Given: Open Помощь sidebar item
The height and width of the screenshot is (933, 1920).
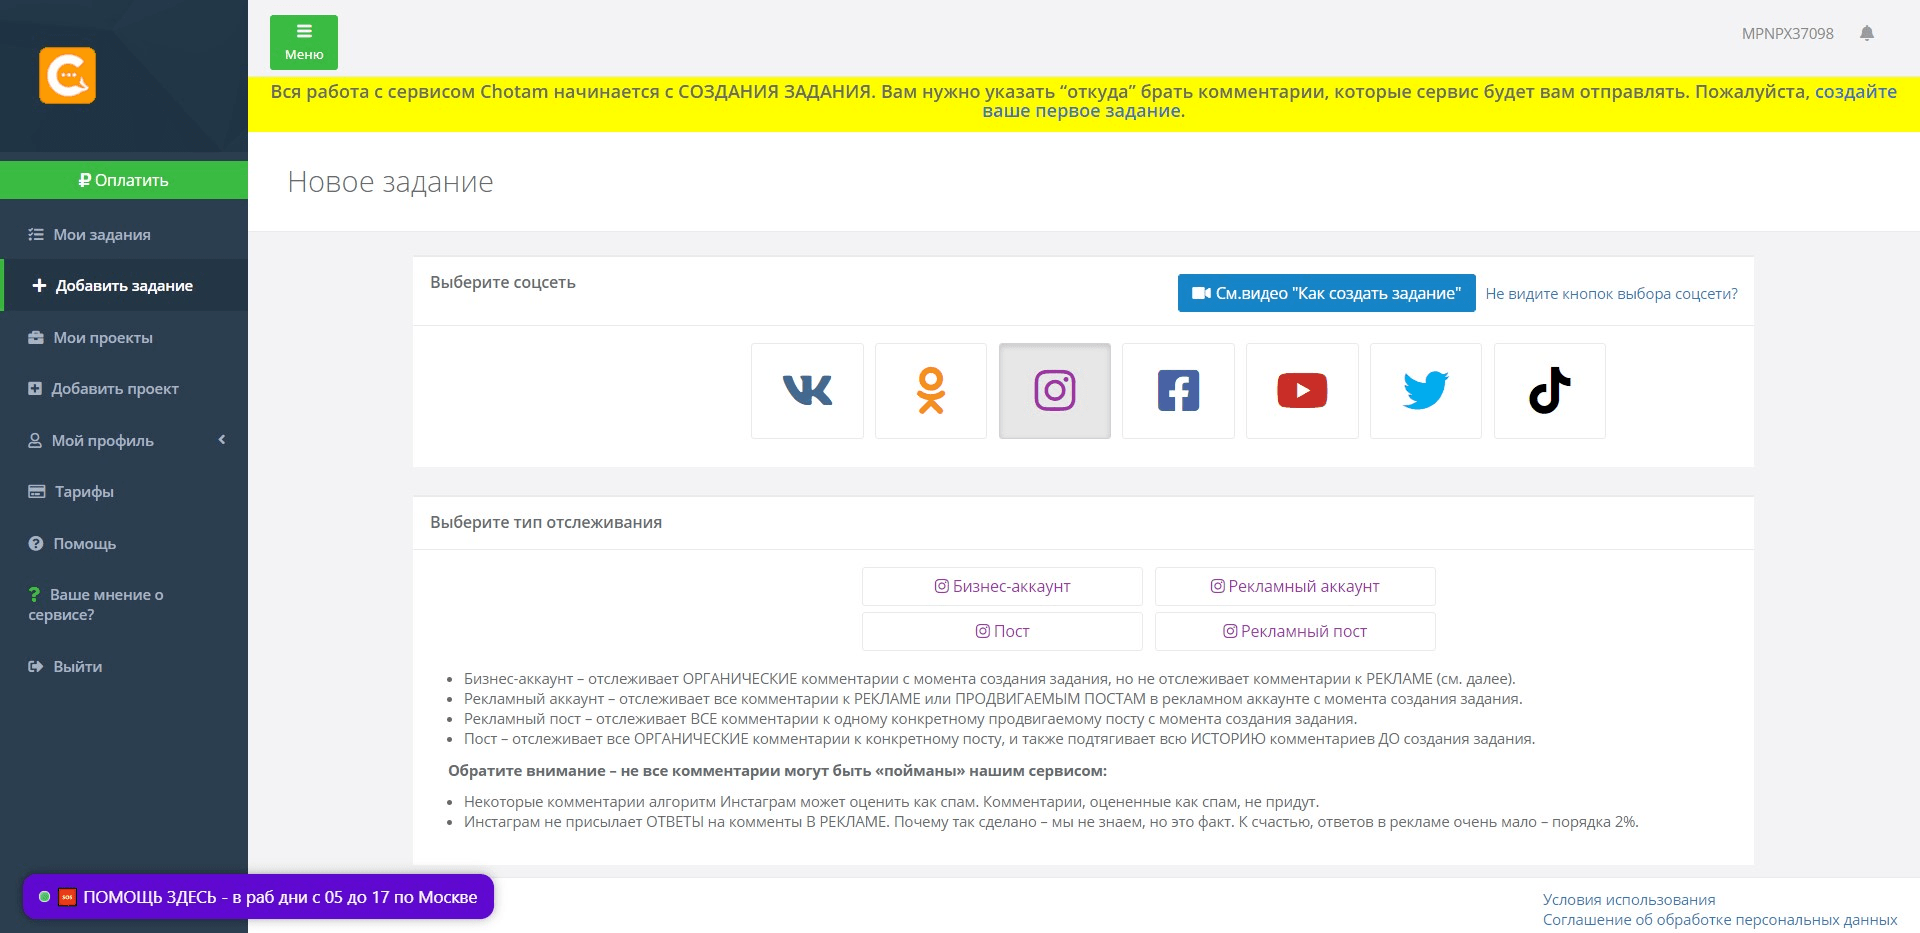Looking at the screenshot, I should (x=124, y=543).
